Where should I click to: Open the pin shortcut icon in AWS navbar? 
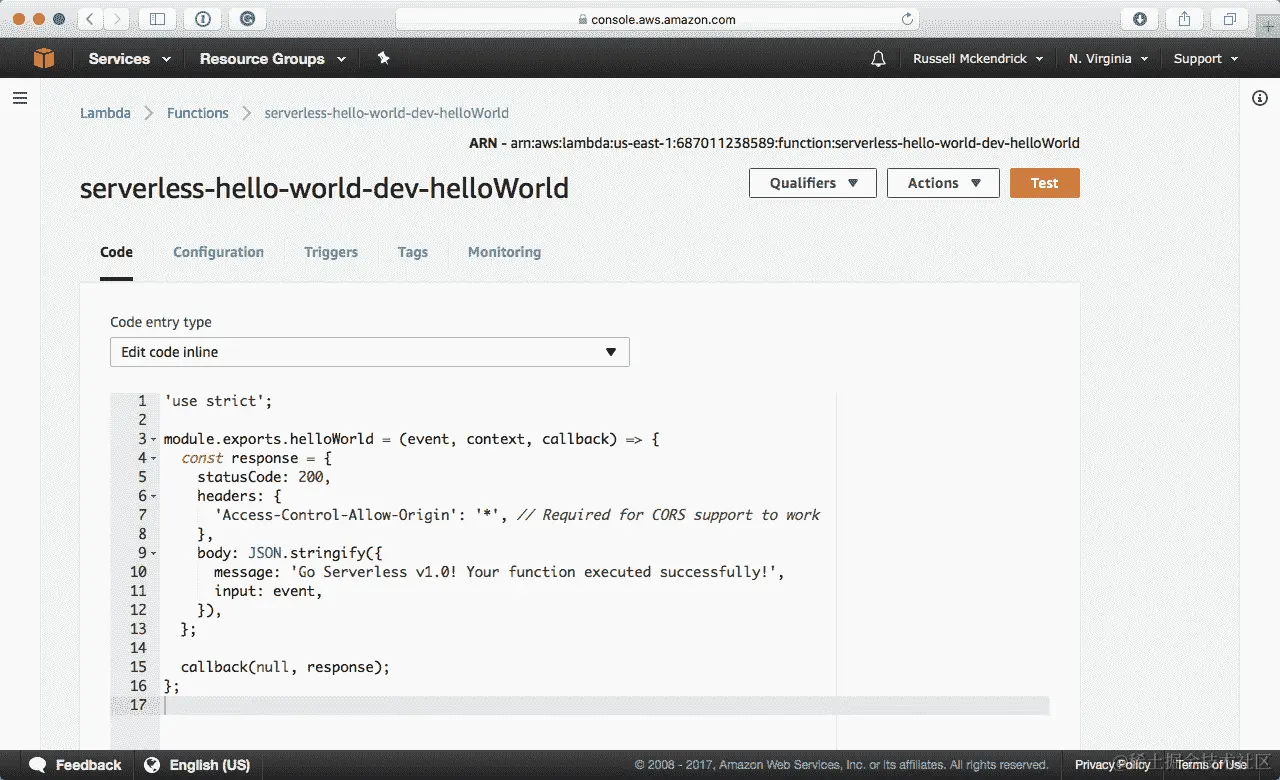[383, 59]
